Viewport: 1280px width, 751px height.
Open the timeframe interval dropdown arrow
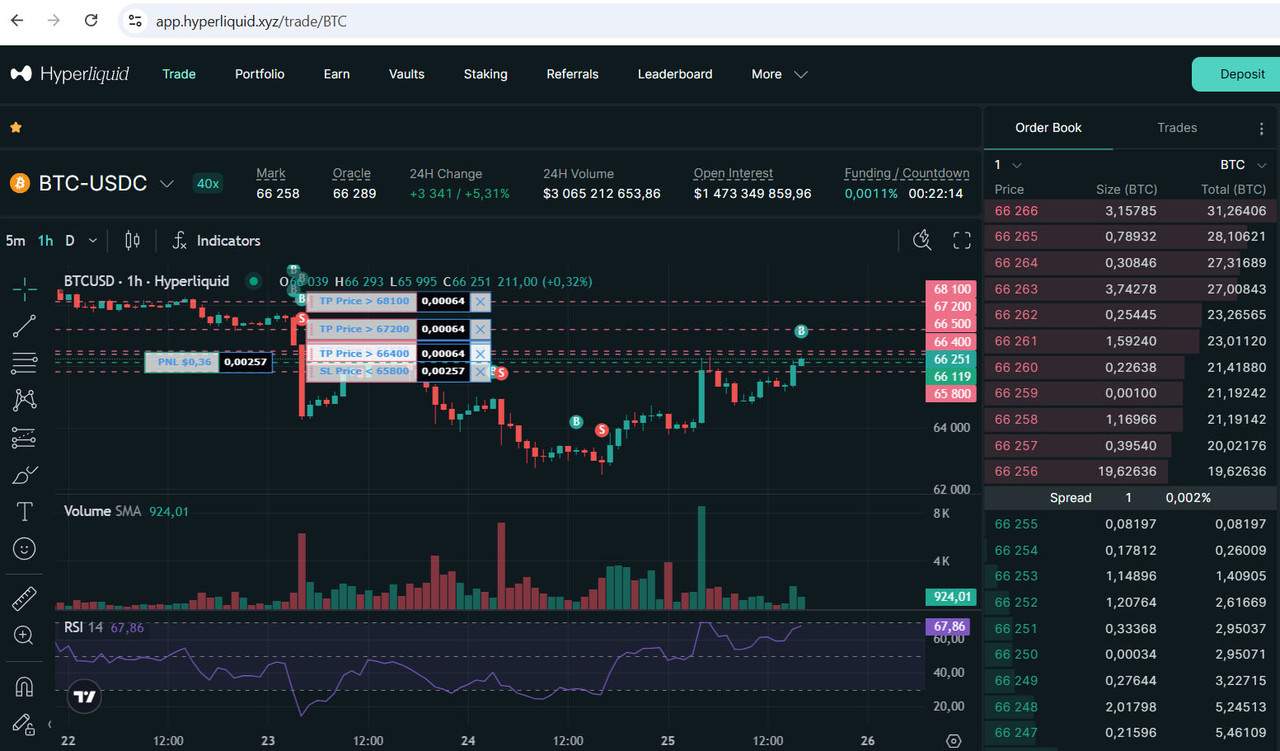tap(93, 240)
